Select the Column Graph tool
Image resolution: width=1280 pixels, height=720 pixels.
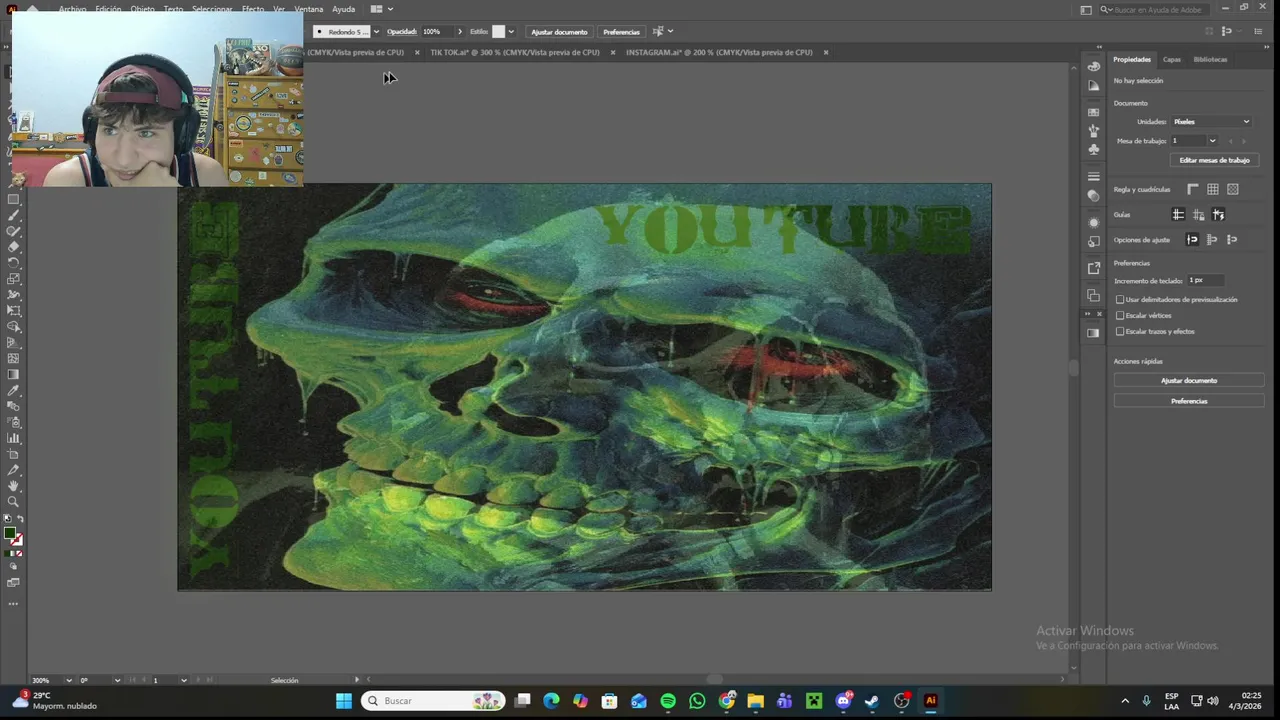(13, 439)
